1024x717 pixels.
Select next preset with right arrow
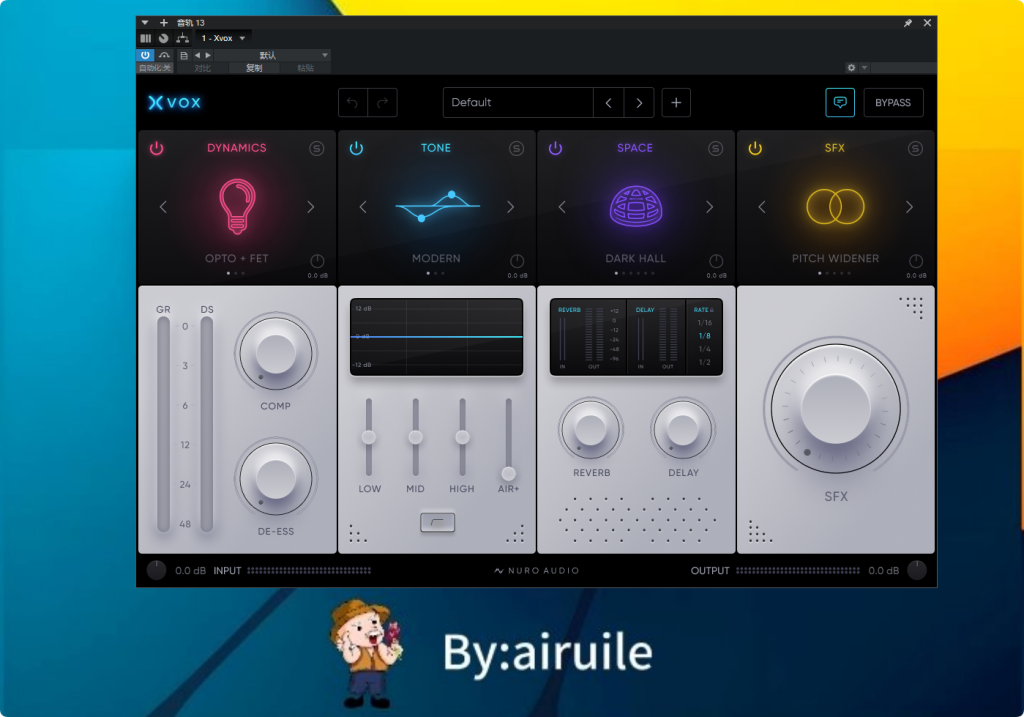tap(639, 103)
